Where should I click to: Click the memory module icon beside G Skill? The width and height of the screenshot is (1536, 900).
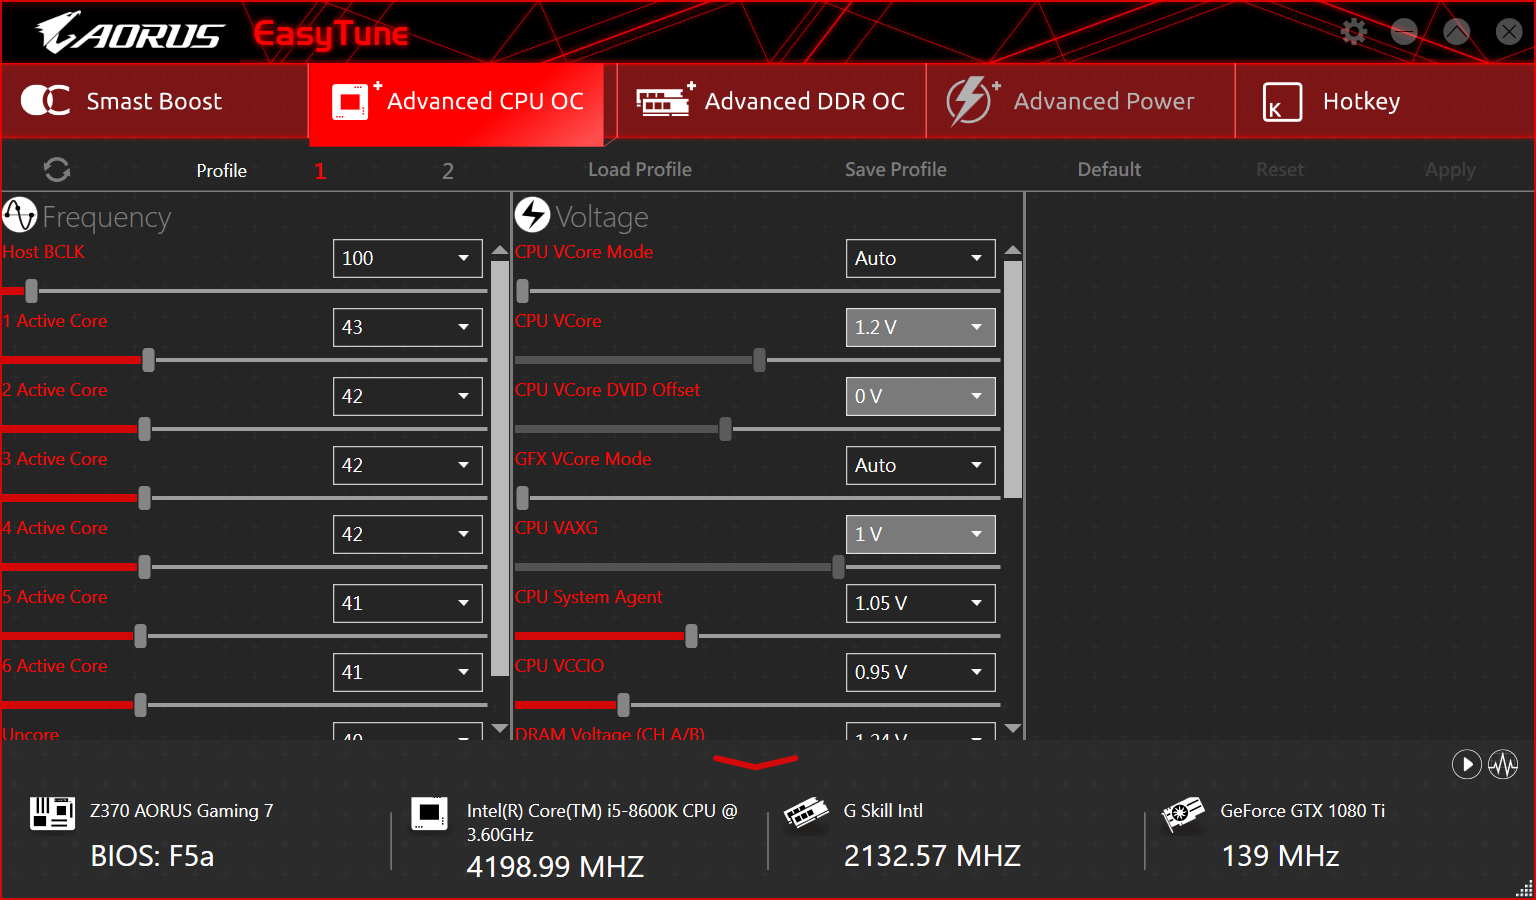pyautogui.click(x=806, y=813)
